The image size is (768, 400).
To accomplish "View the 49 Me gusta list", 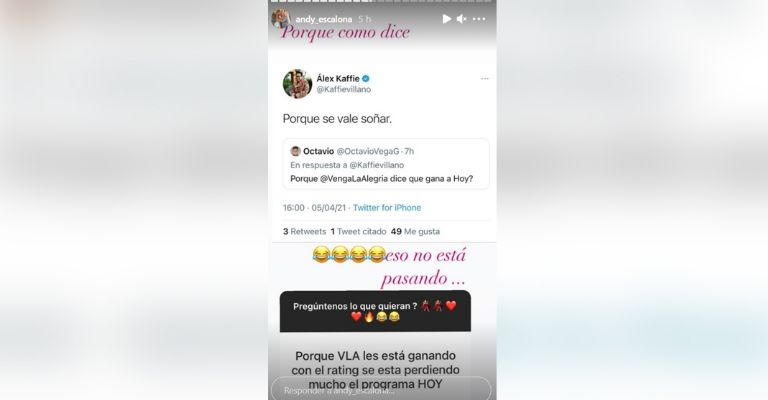I will (x=415, y=232).
